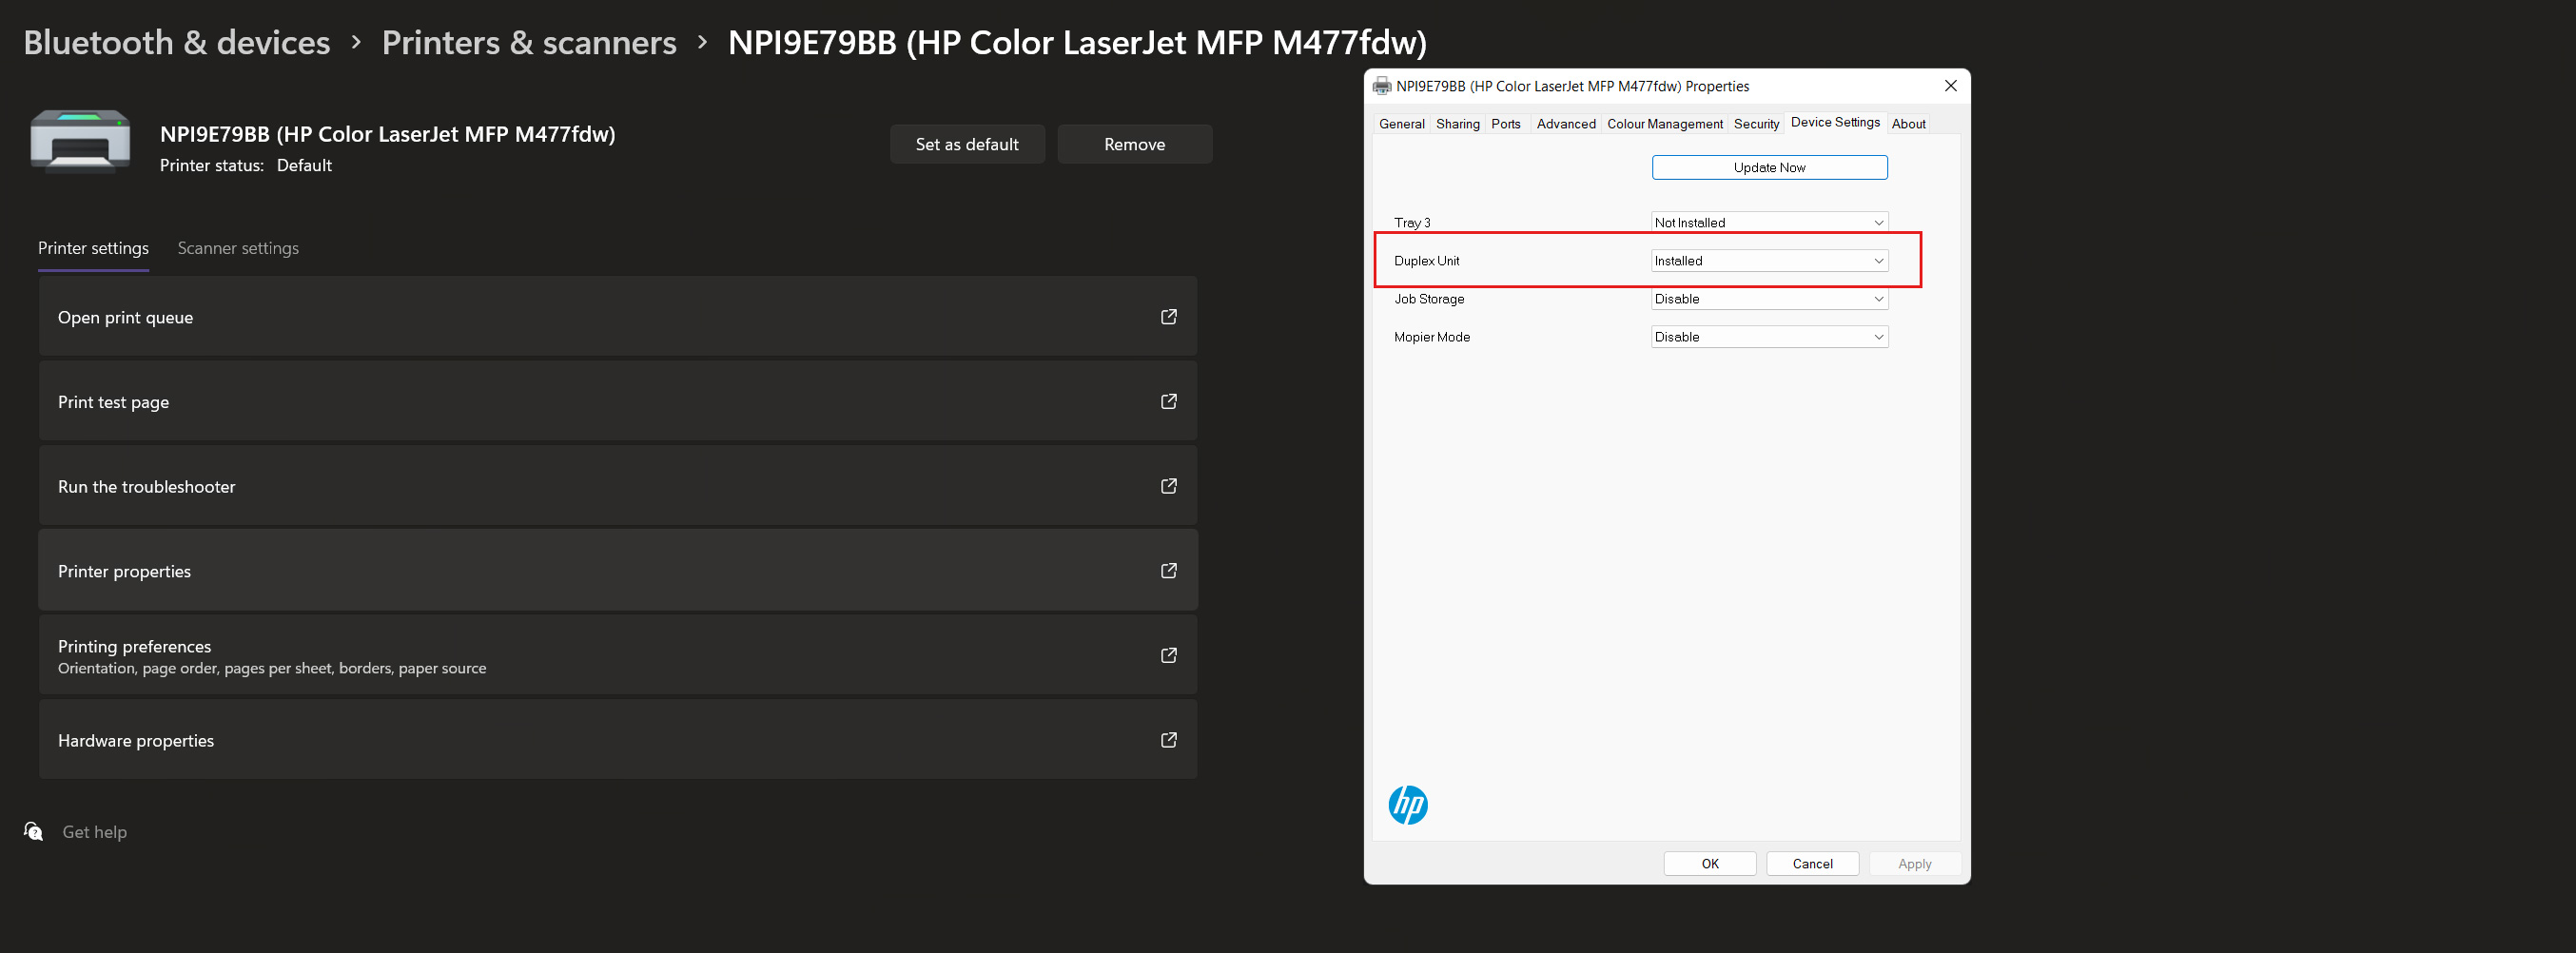The width and height of the screenshot is (2576, 953).
Task: Click the open icon beside Printing preferences
Action: coord(1168,656)
